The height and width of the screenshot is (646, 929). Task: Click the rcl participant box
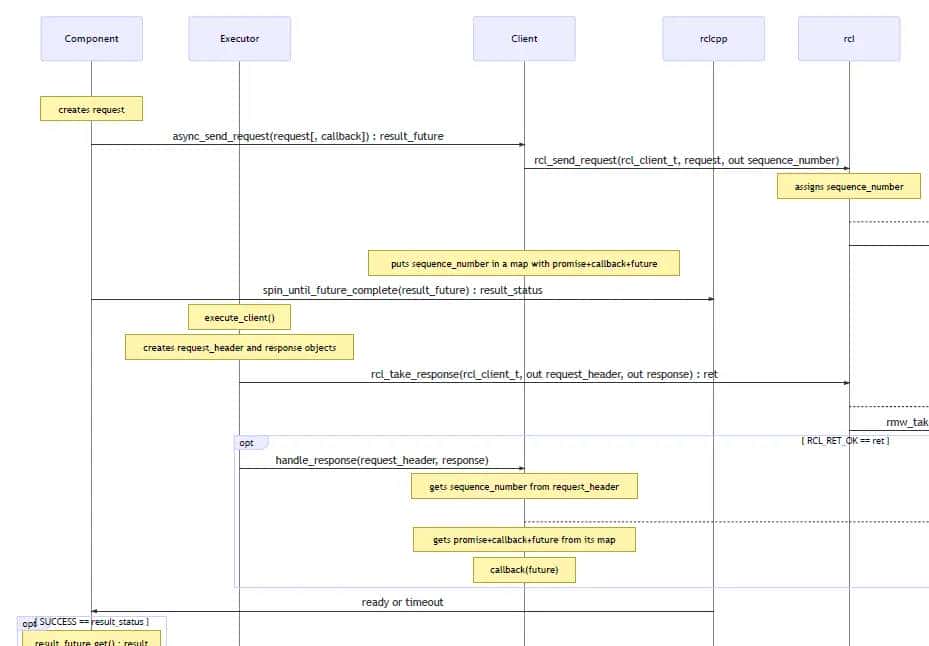click(849, 39)
